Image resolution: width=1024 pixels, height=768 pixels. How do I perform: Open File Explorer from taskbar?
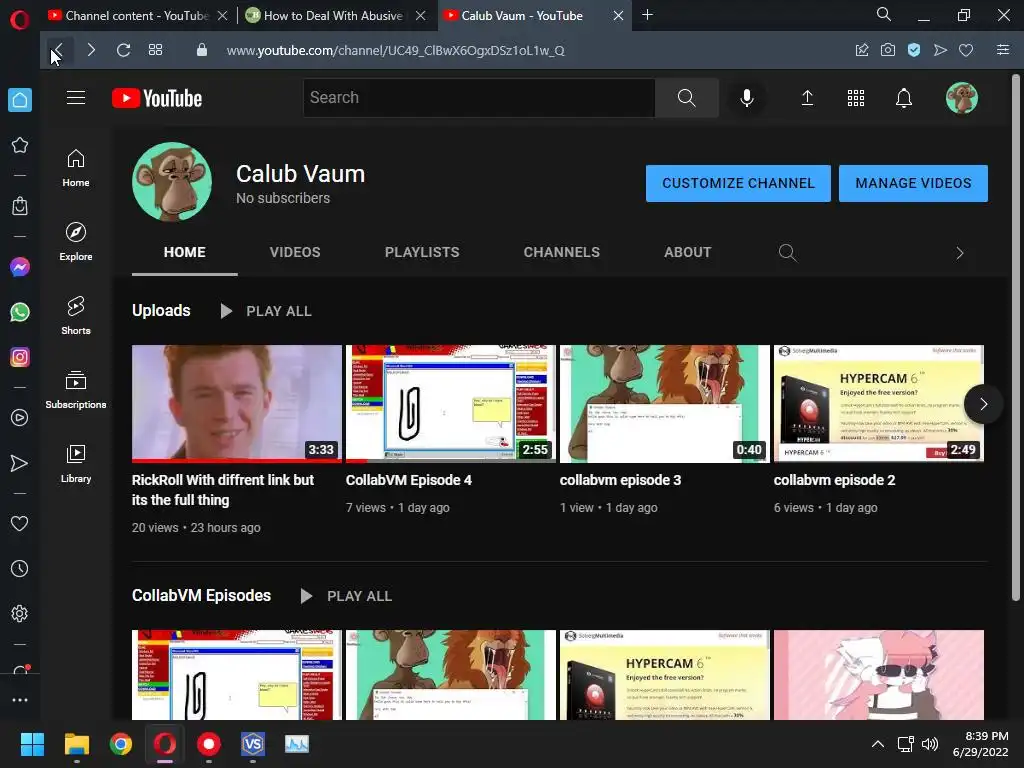[76, 744]
